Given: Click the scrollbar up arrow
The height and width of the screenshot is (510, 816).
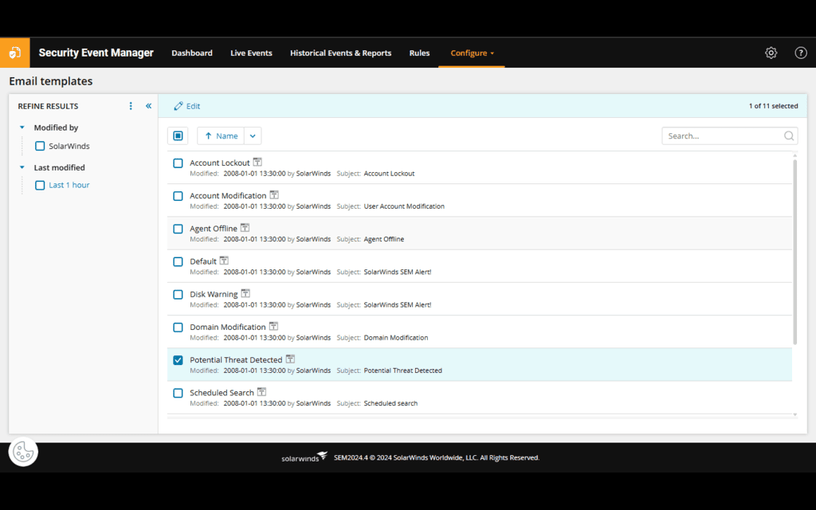Looking at the screenshot, I should [x=795, y=156].
